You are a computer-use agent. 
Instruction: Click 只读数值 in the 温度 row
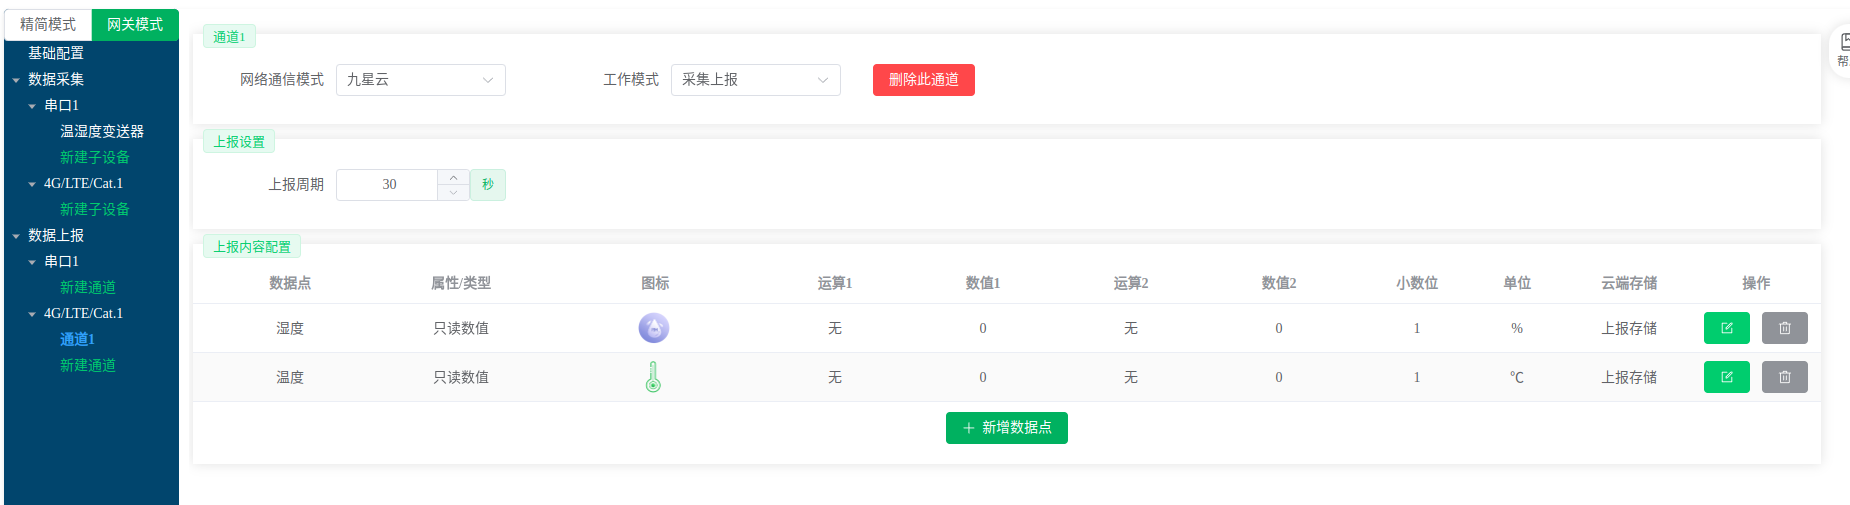[x=461, y=377]
